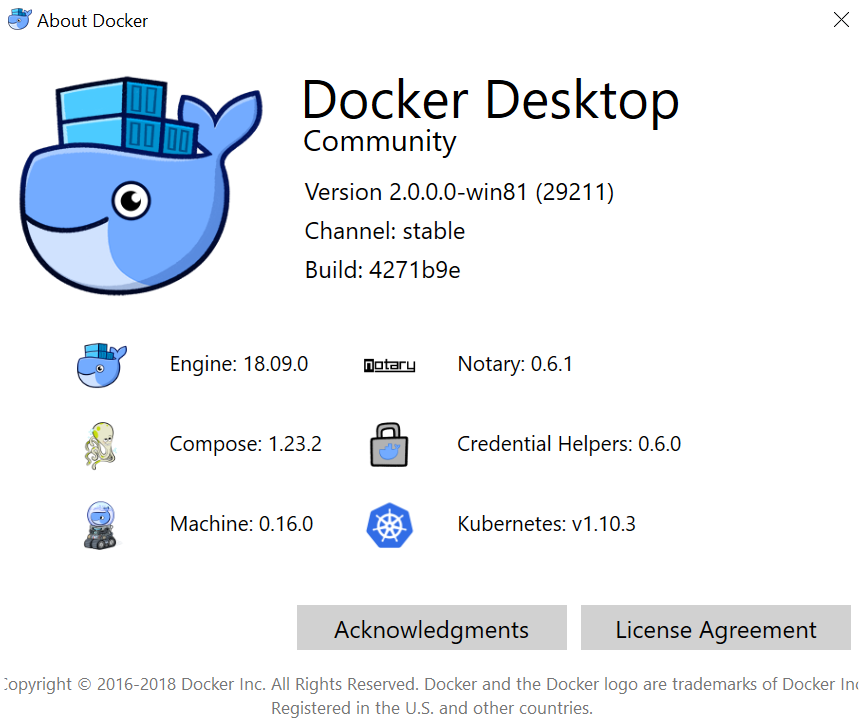This screenshot has width=862, height=728.
Task: Click the Engine: 18.09.0 label
Action: (x=239, y=365)
